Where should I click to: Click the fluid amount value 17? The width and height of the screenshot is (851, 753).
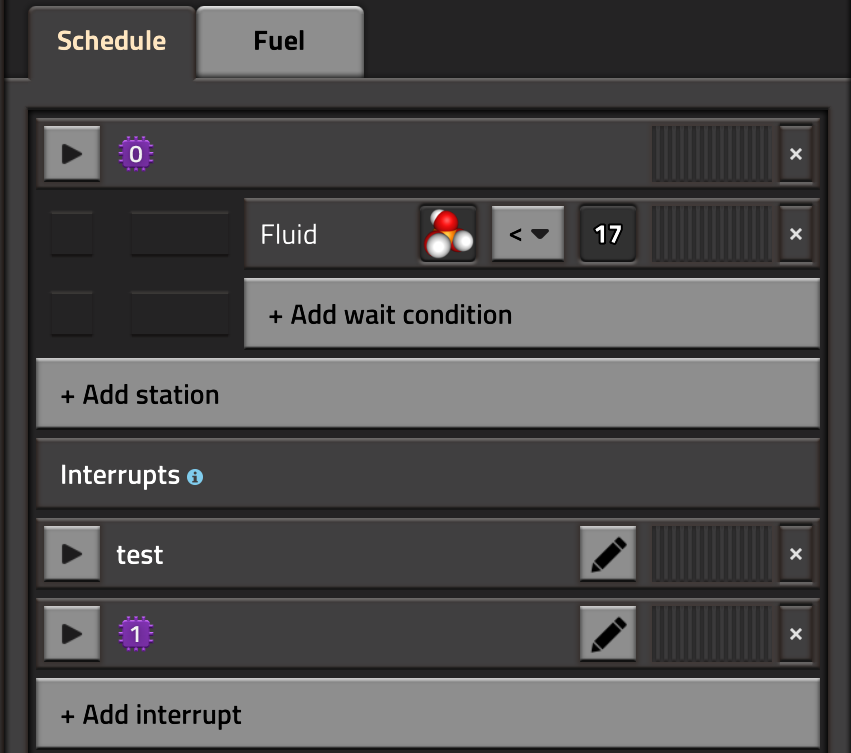pyautogui.click(x=608, y=234)
